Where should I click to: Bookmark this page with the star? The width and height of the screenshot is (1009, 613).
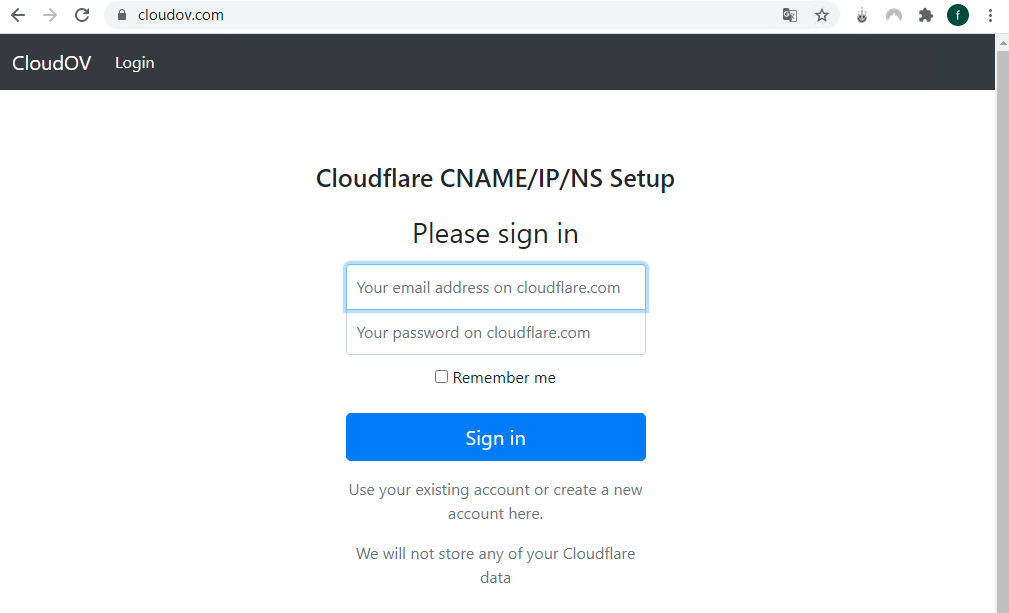point(822,15)
